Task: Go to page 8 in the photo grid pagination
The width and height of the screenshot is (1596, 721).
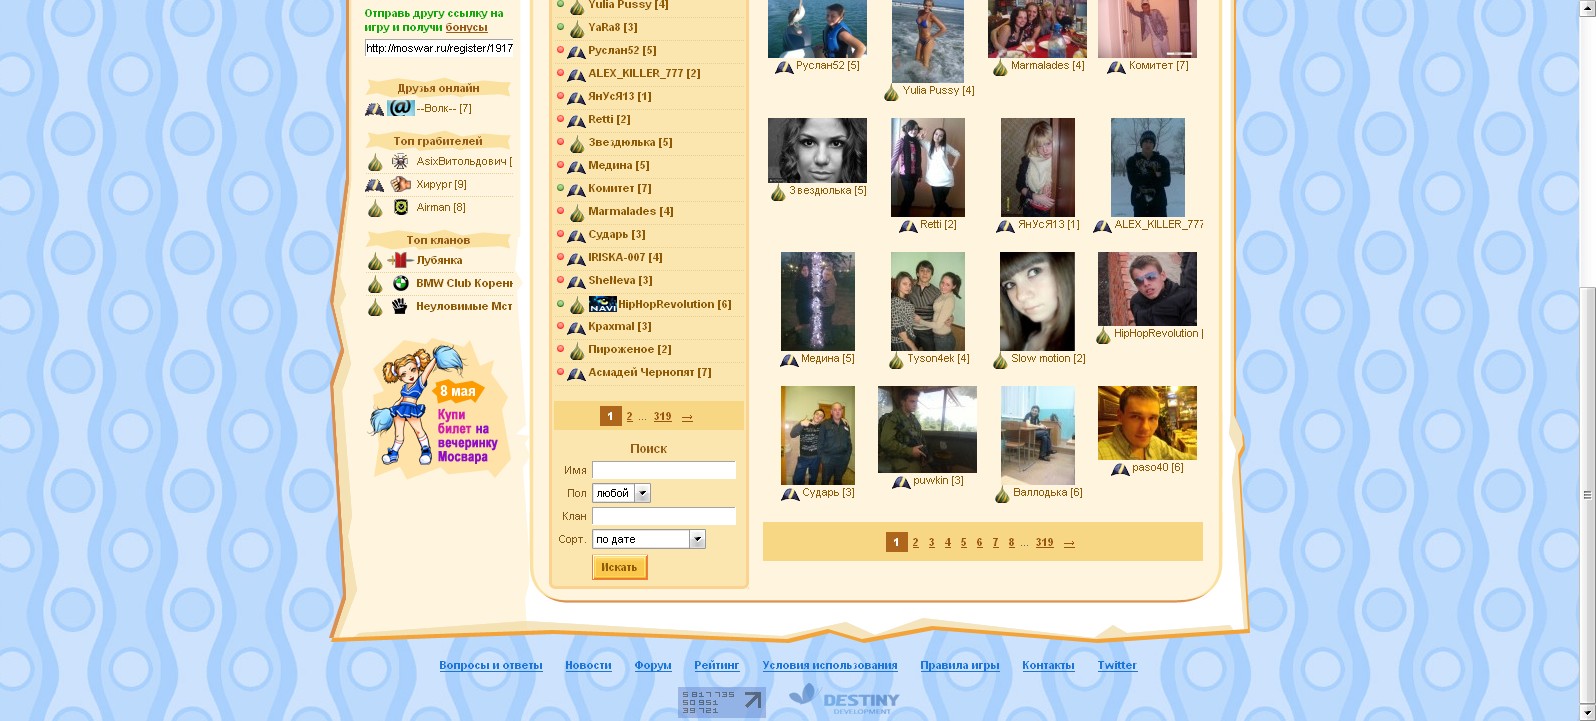Action: point(1011,542)
